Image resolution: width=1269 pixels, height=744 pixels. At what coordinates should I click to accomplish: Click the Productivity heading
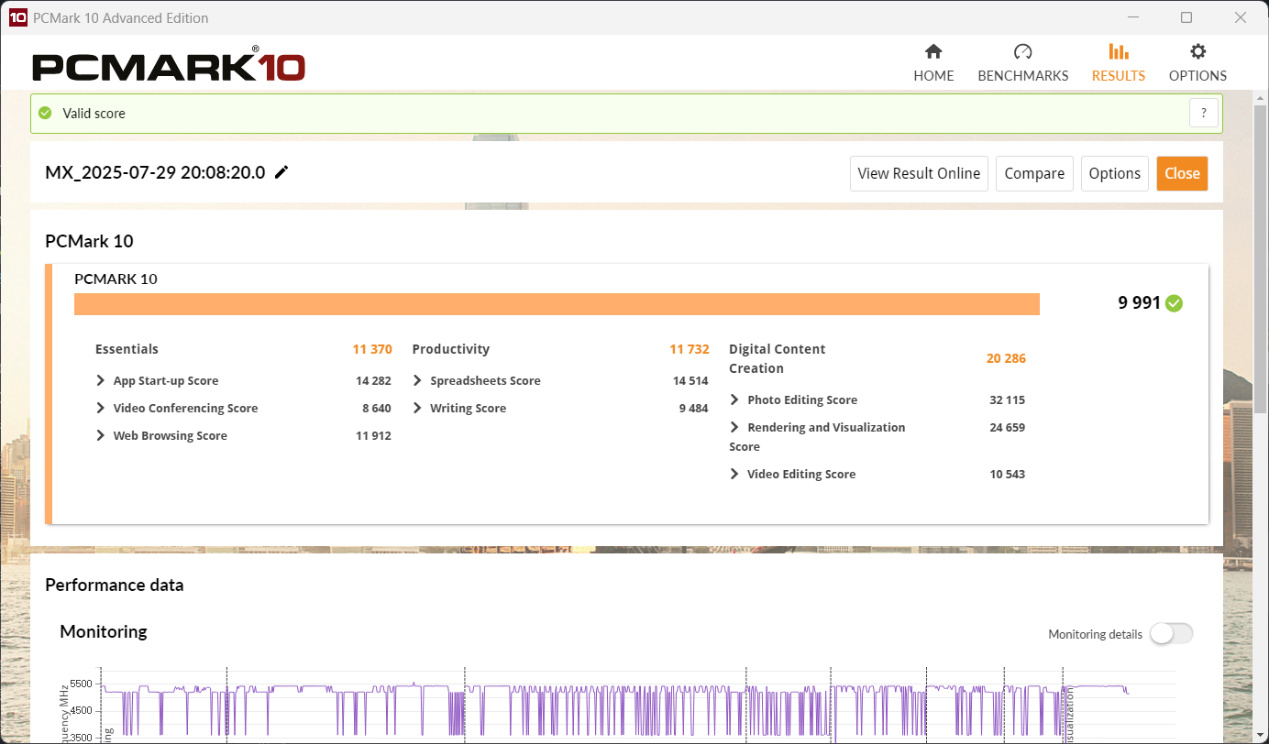[x=451, y=349]
